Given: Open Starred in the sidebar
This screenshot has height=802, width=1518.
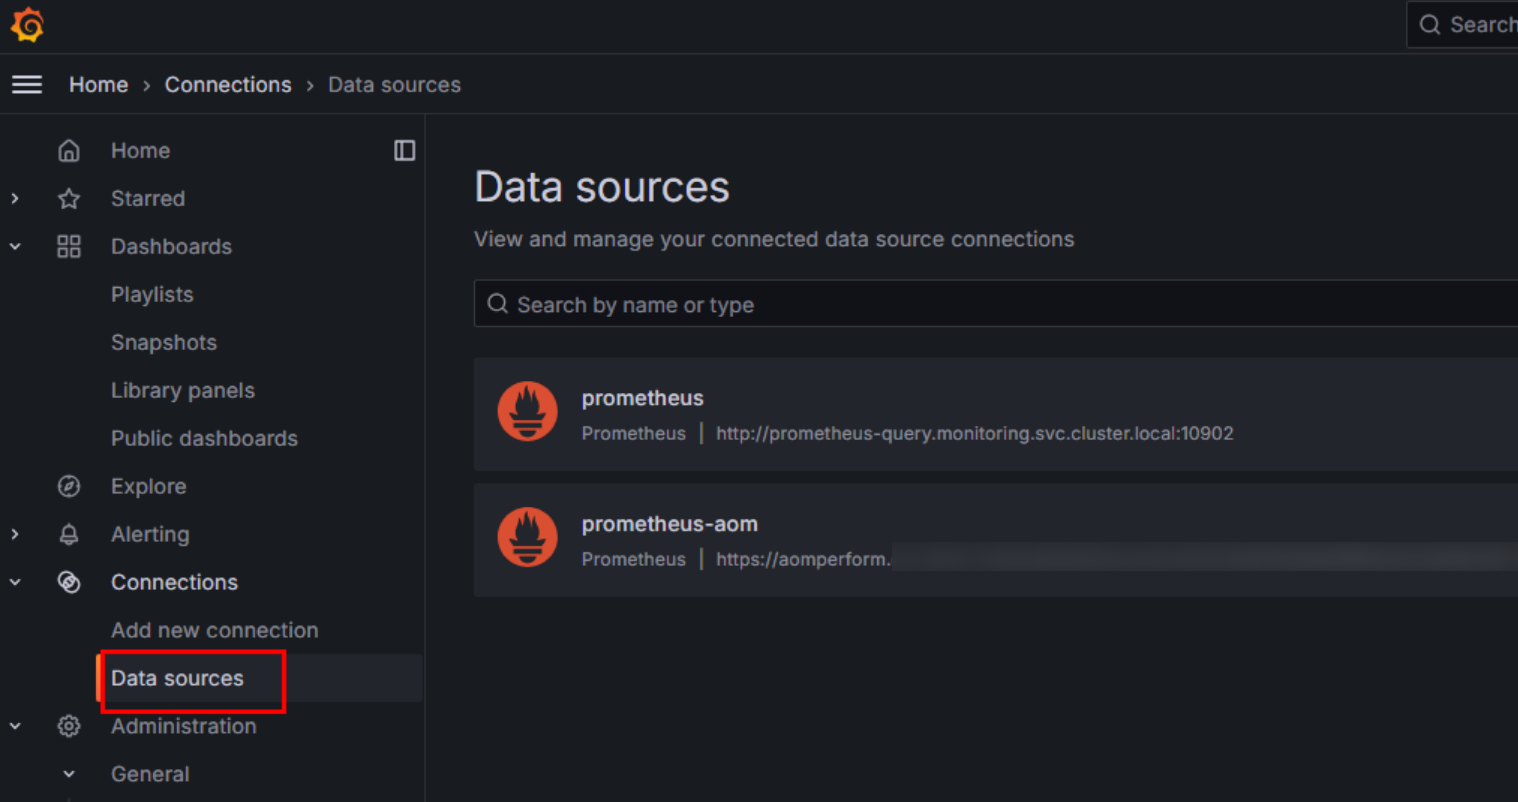Looking at the screenshot, I should click(148, 199).
